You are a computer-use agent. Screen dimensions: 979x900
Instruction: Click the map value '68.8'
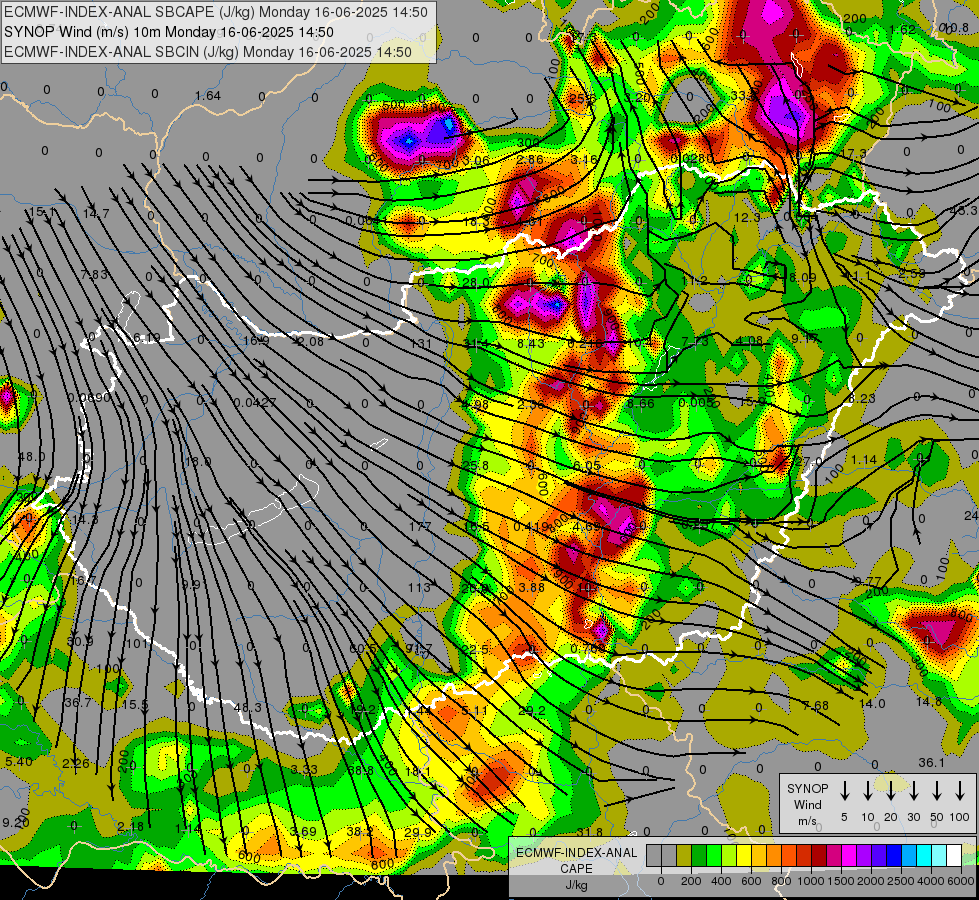click(360, 771)
